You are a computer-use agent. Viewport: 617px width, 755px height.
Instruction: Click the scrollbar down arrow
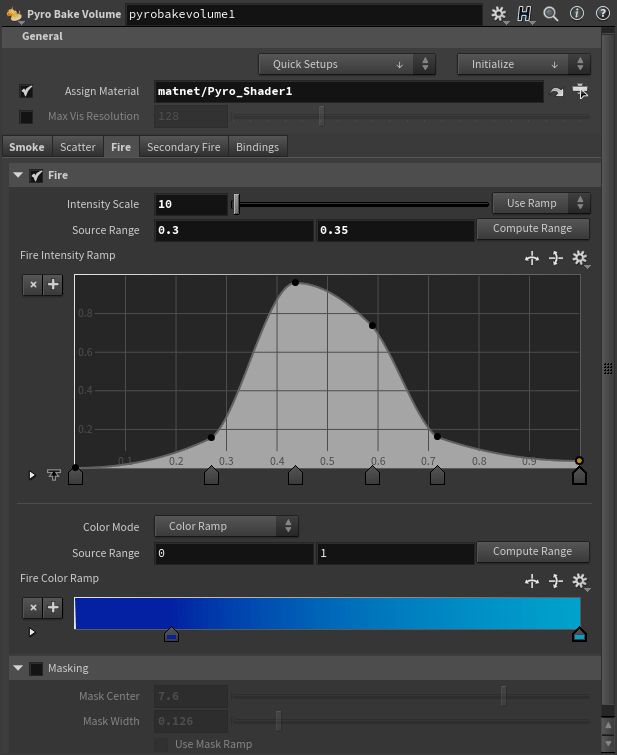608,743
